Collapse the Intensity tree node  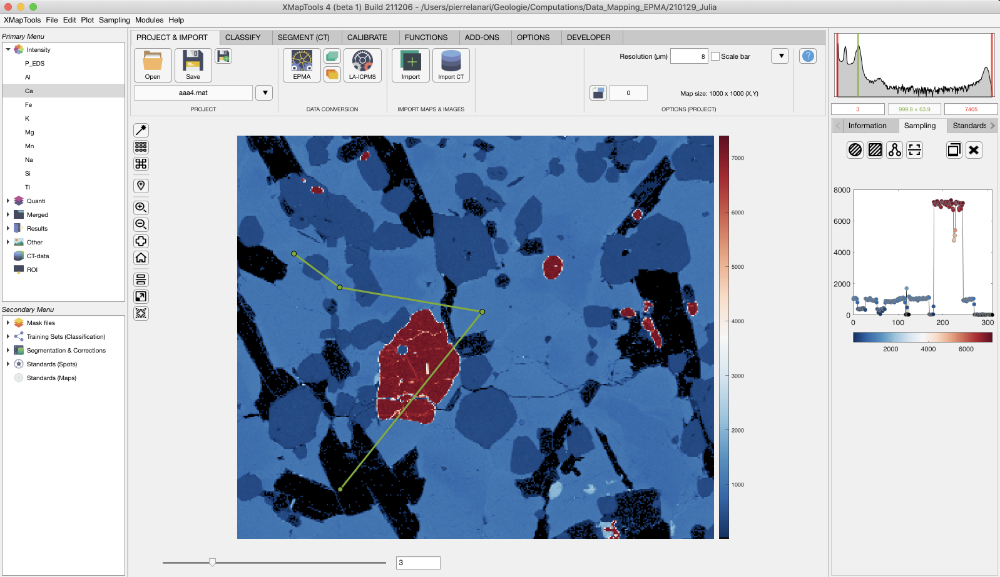click(8, 50)
